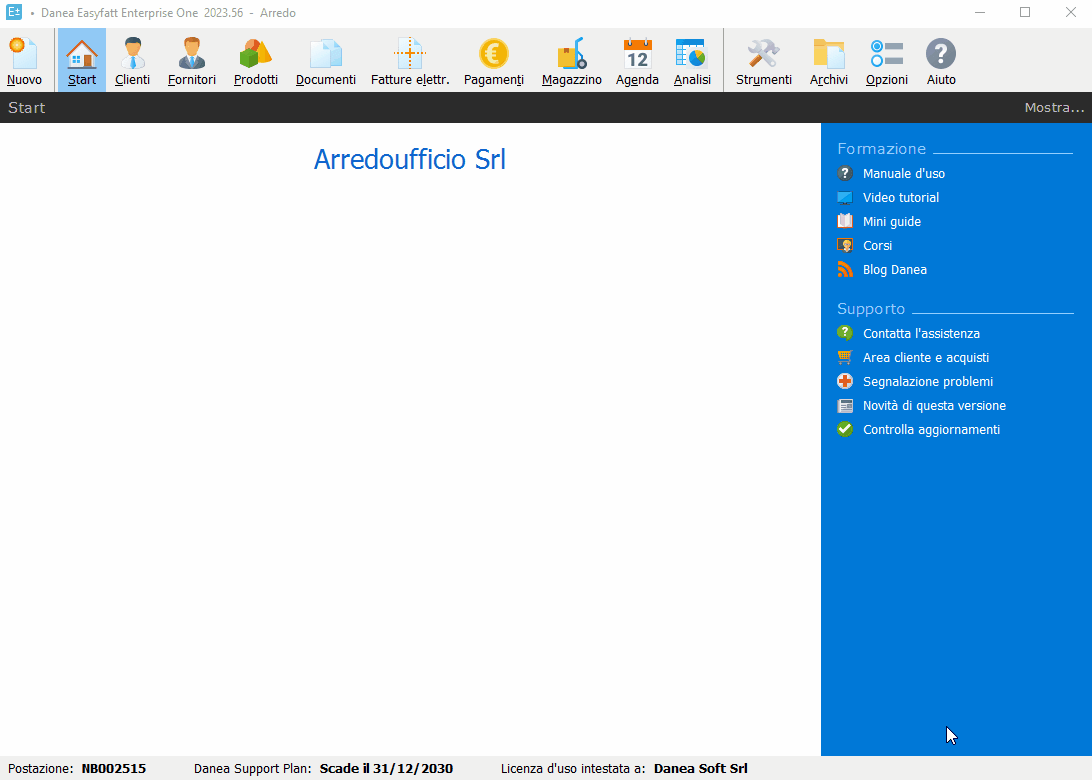
Task: Open the Clienti section
Action: (x=132, y=61)
